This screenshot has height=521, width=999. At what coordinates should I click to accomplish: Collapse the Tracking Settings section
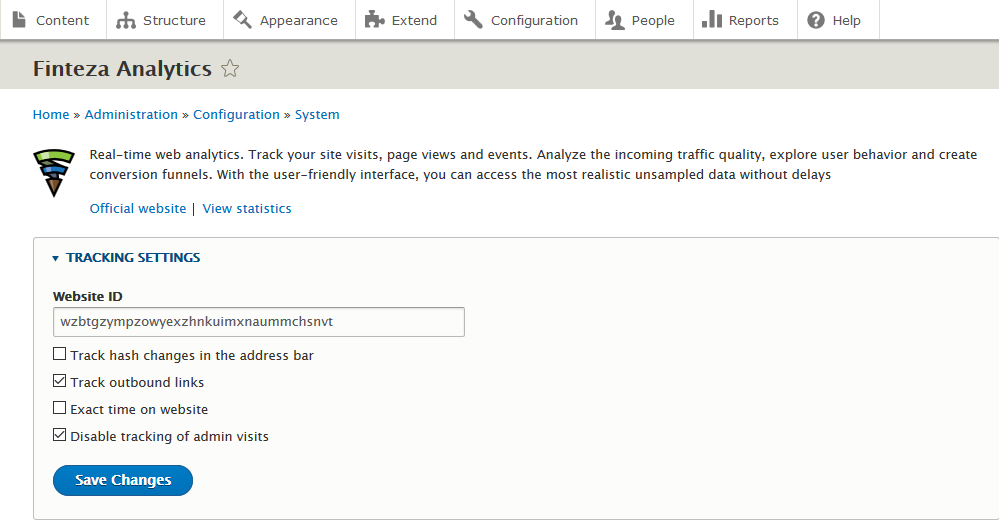pos(132,258)
